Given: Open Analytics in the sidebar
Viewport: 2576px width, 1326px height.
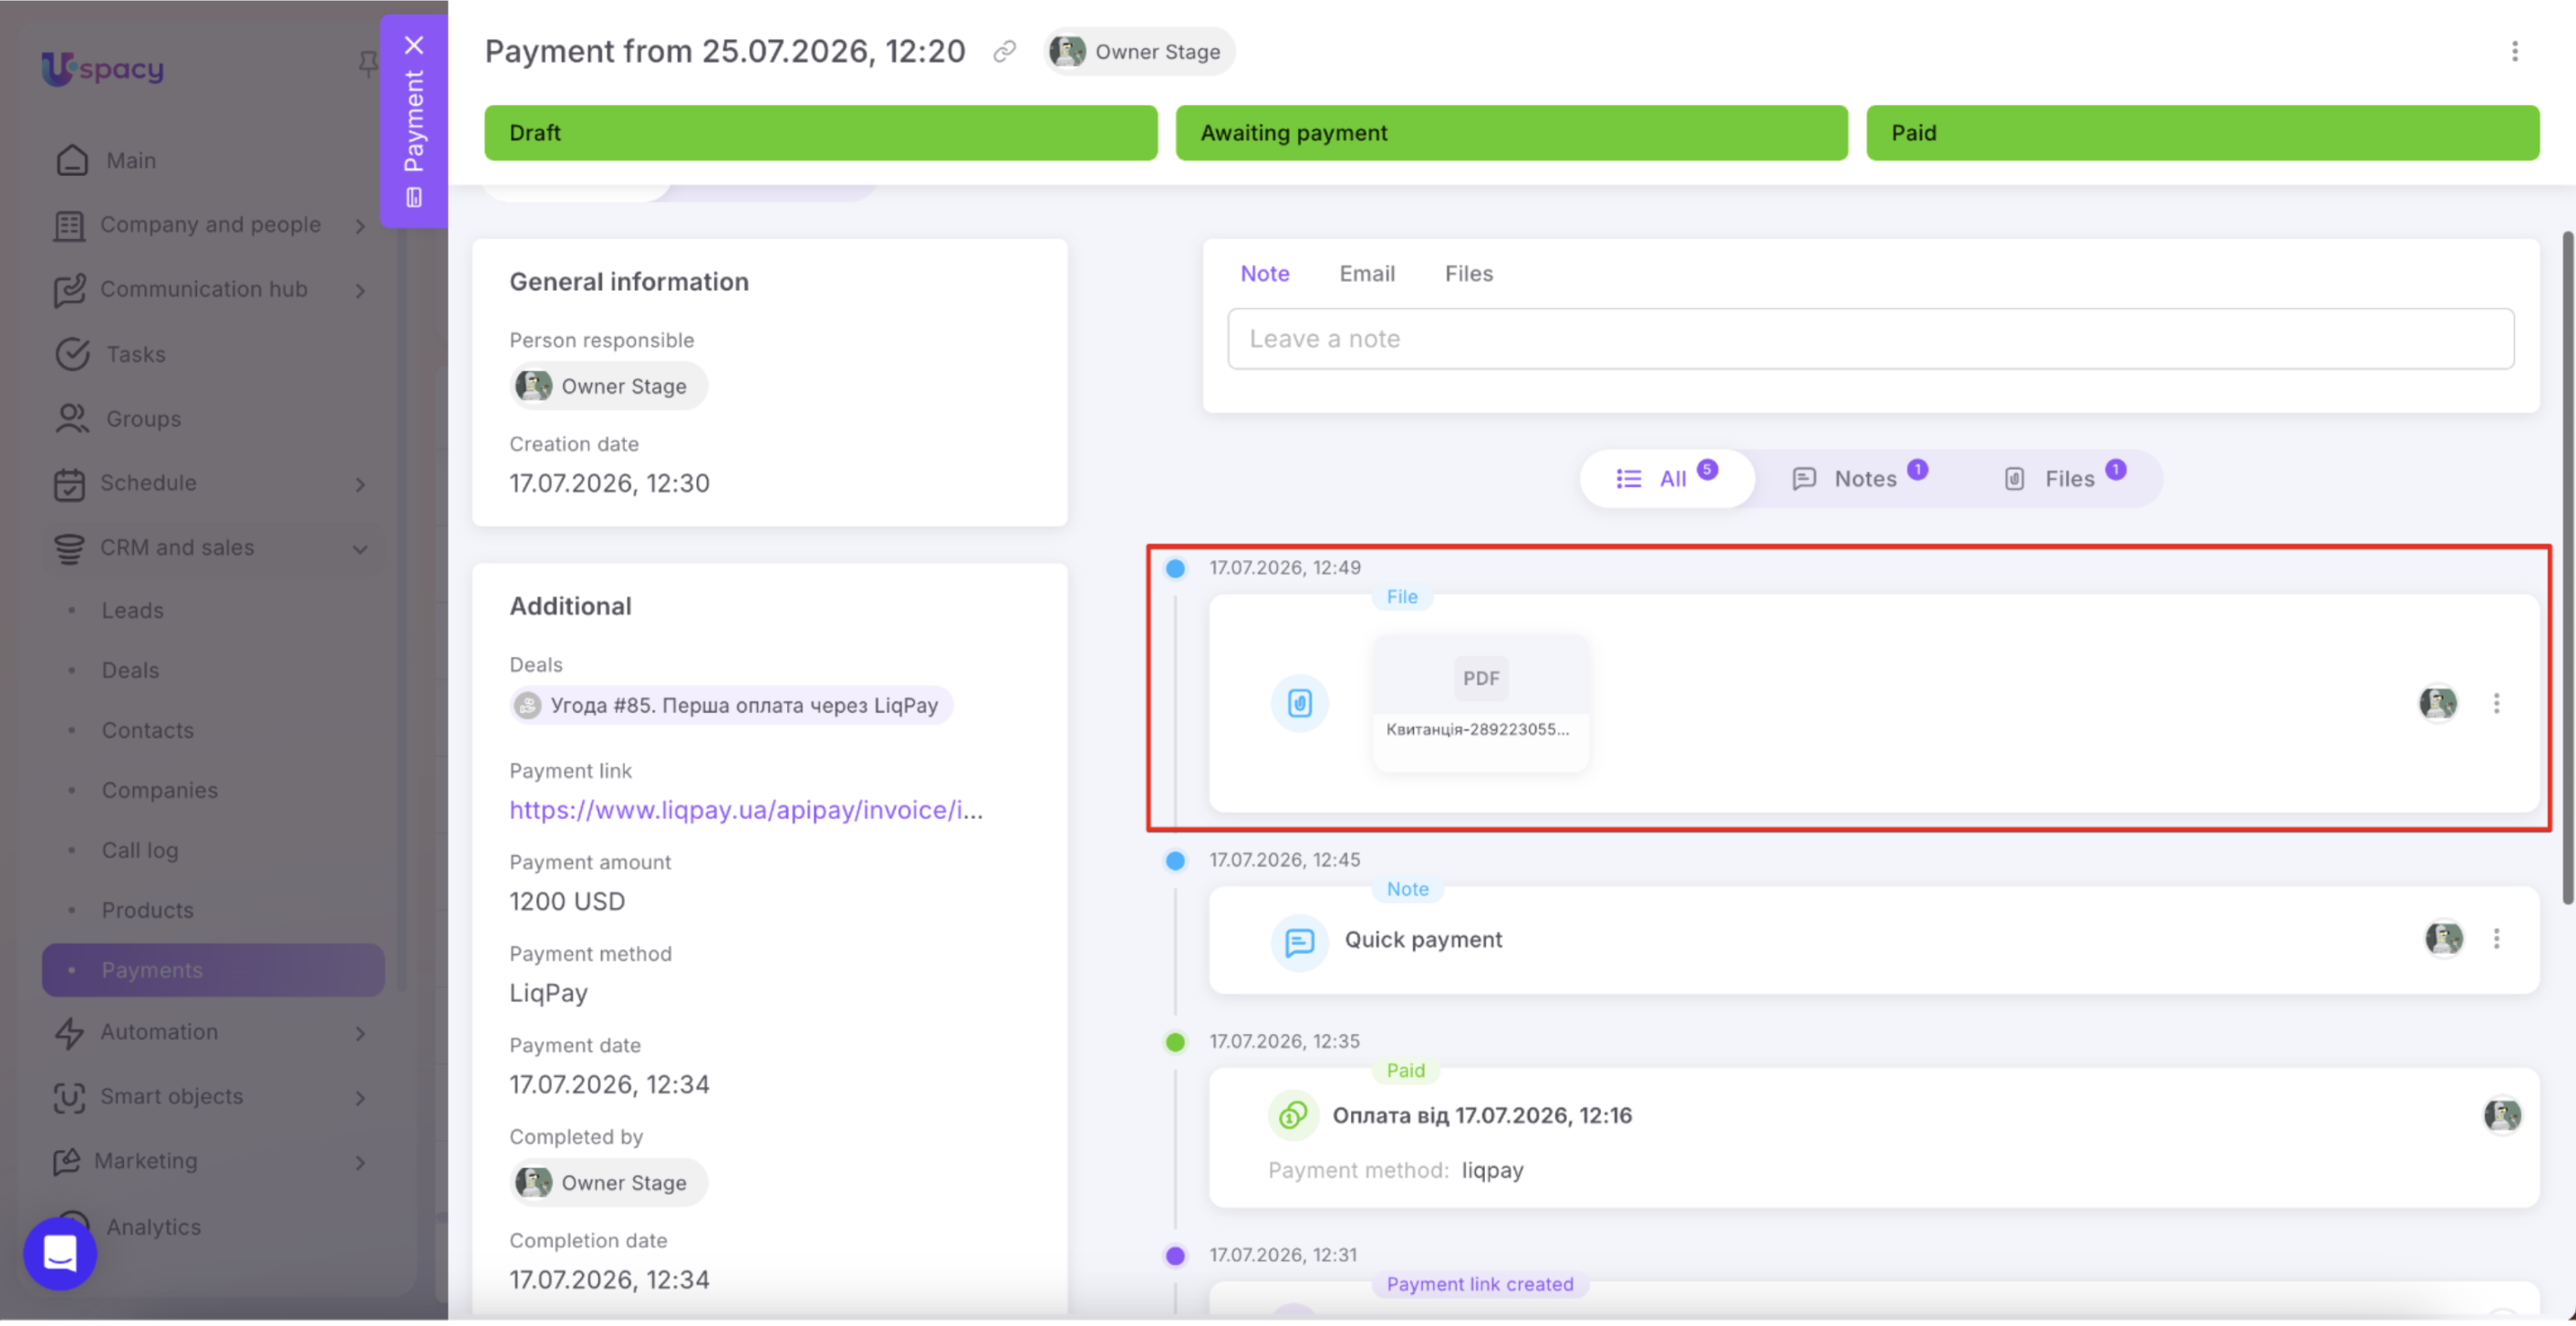Looking at the screenshot, I should 153,1227.
